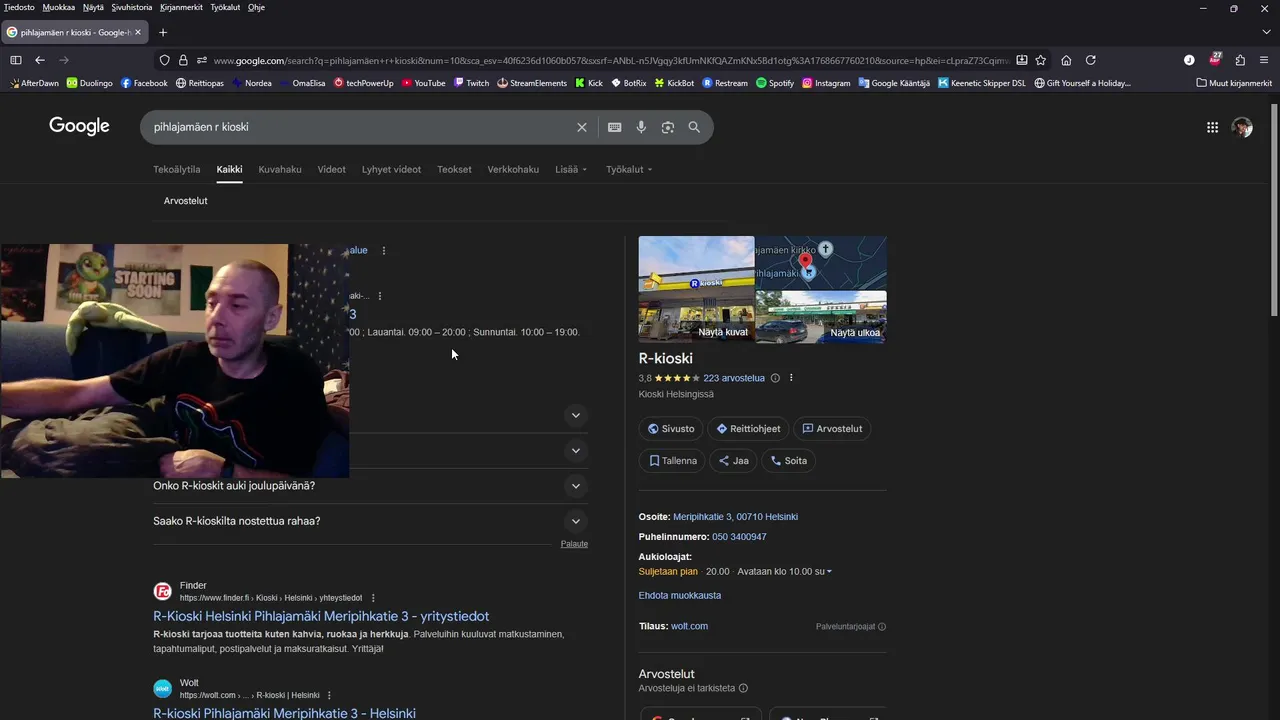Open the YouTube bookmark
The image size is (1280, 720).
(x=424, y=83)
